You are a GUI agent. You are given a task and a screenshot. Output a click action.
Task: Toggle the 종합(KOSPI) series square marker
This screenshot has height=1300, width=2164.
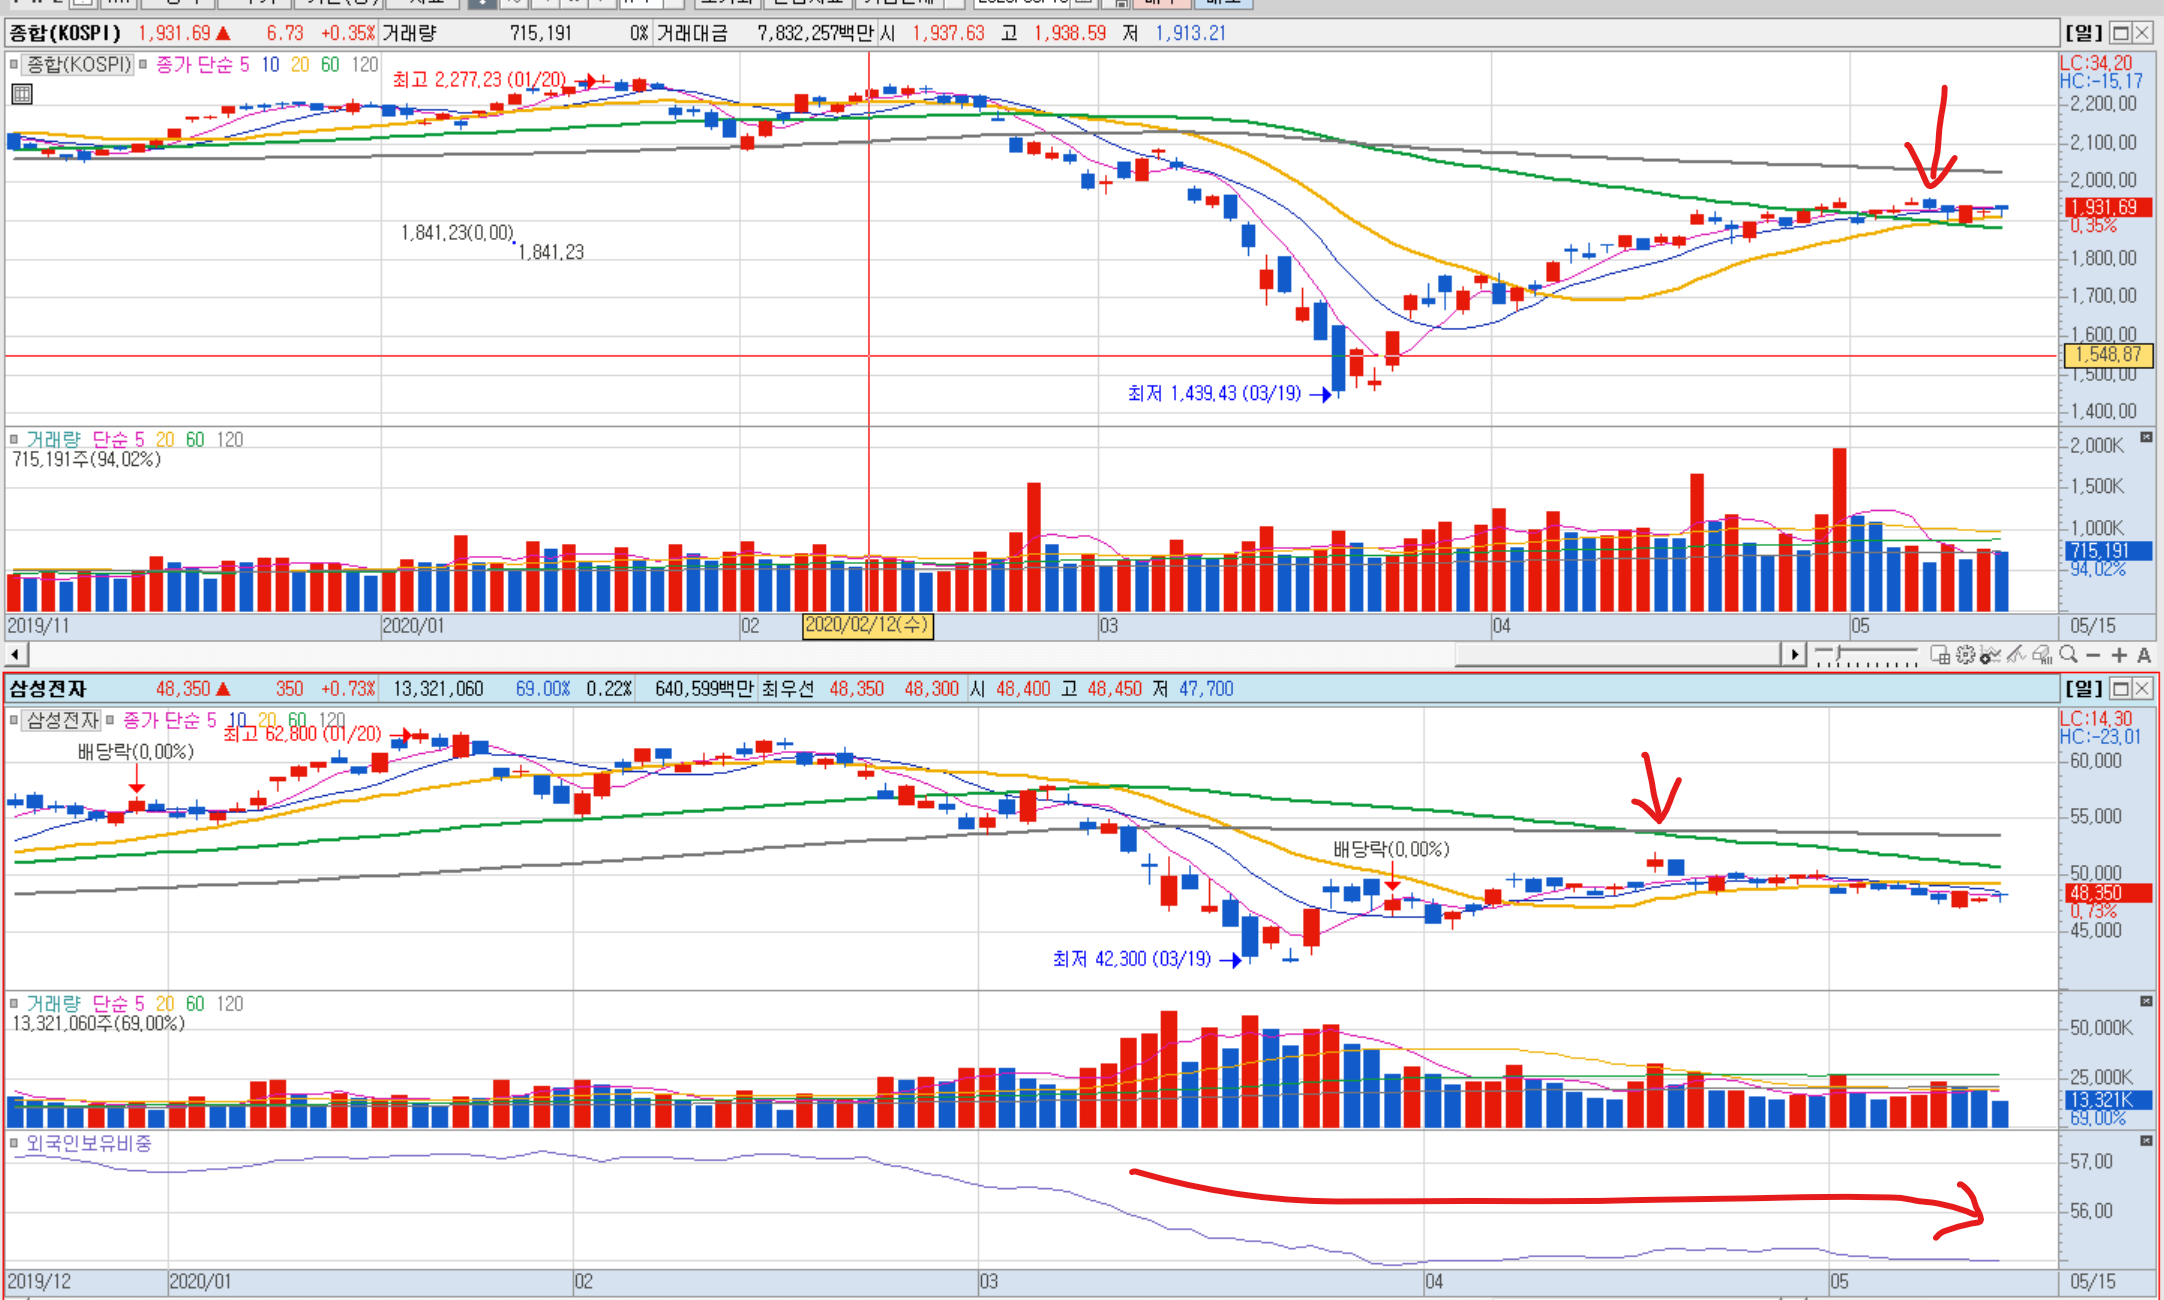tap(14, 64)
